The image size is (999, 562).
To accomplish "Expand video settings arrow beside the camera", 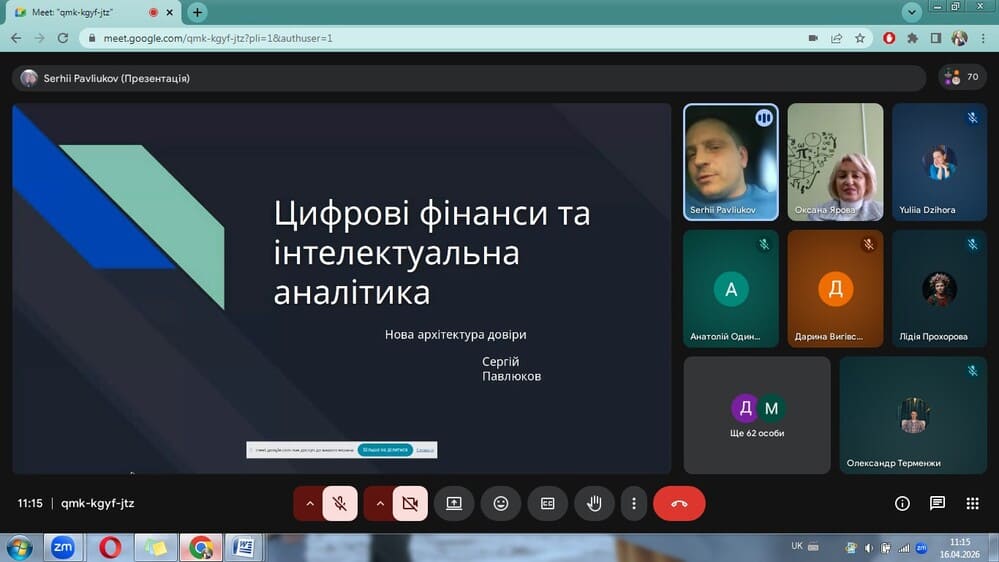I will pos(380,504).
